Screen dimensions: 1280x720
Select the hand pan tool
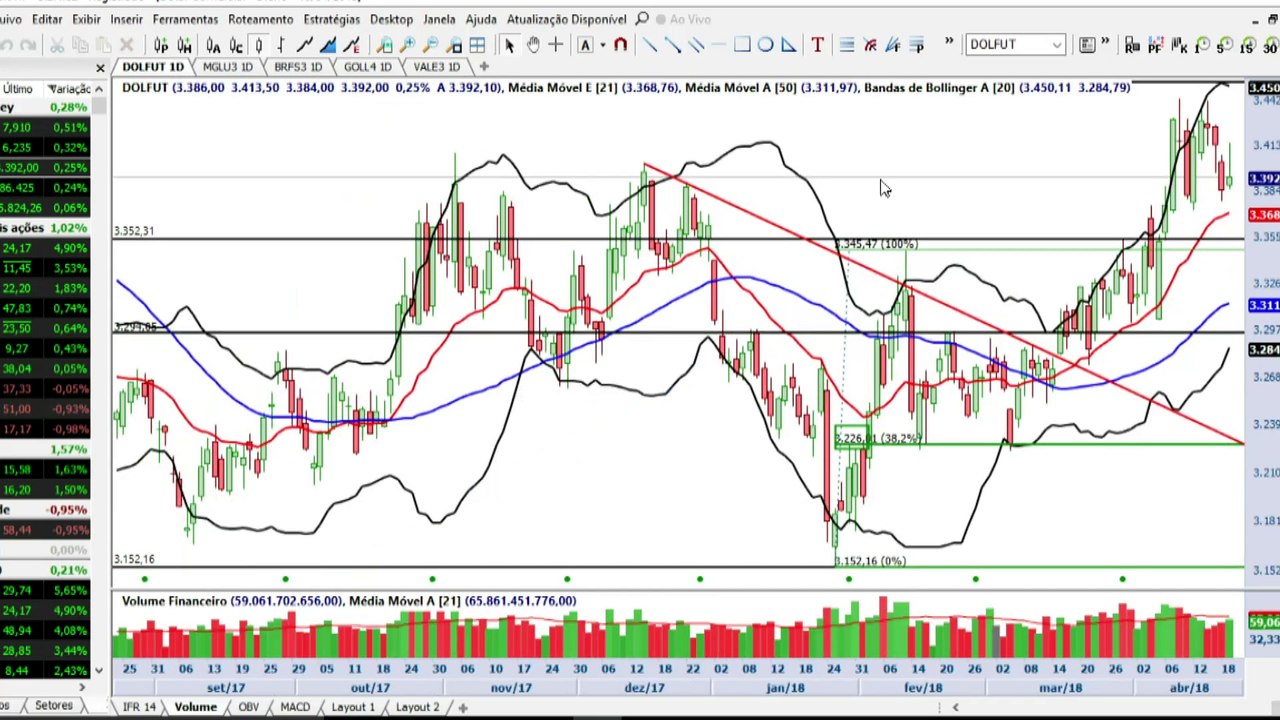point(532,45)
